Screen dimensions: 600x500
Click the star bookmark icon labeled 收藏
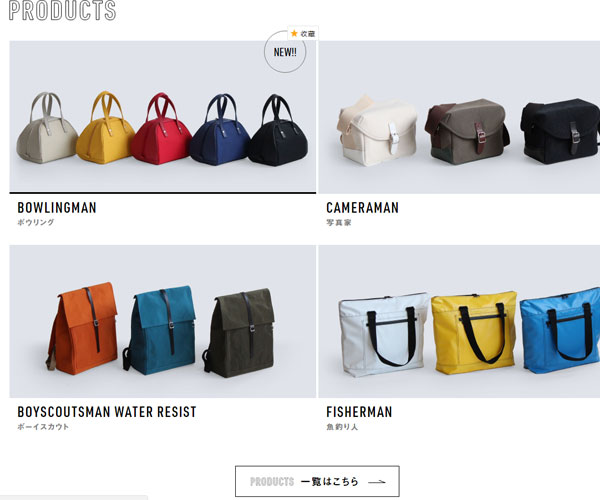click(x=303, y=34)
